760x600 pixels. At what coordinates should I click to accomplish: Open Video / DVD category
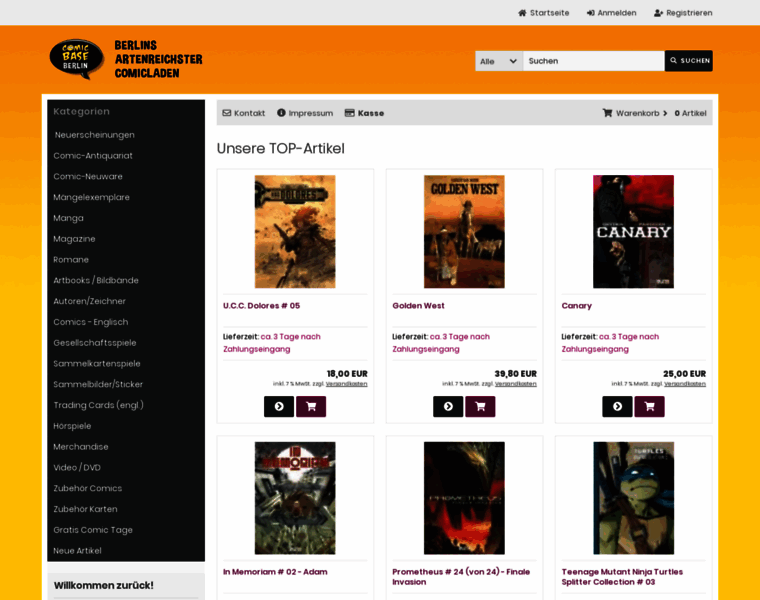tap(77, 468)
